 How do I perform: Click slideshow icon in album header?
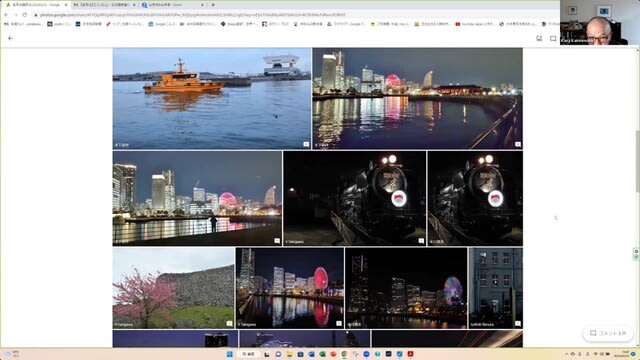pos(553,38)
